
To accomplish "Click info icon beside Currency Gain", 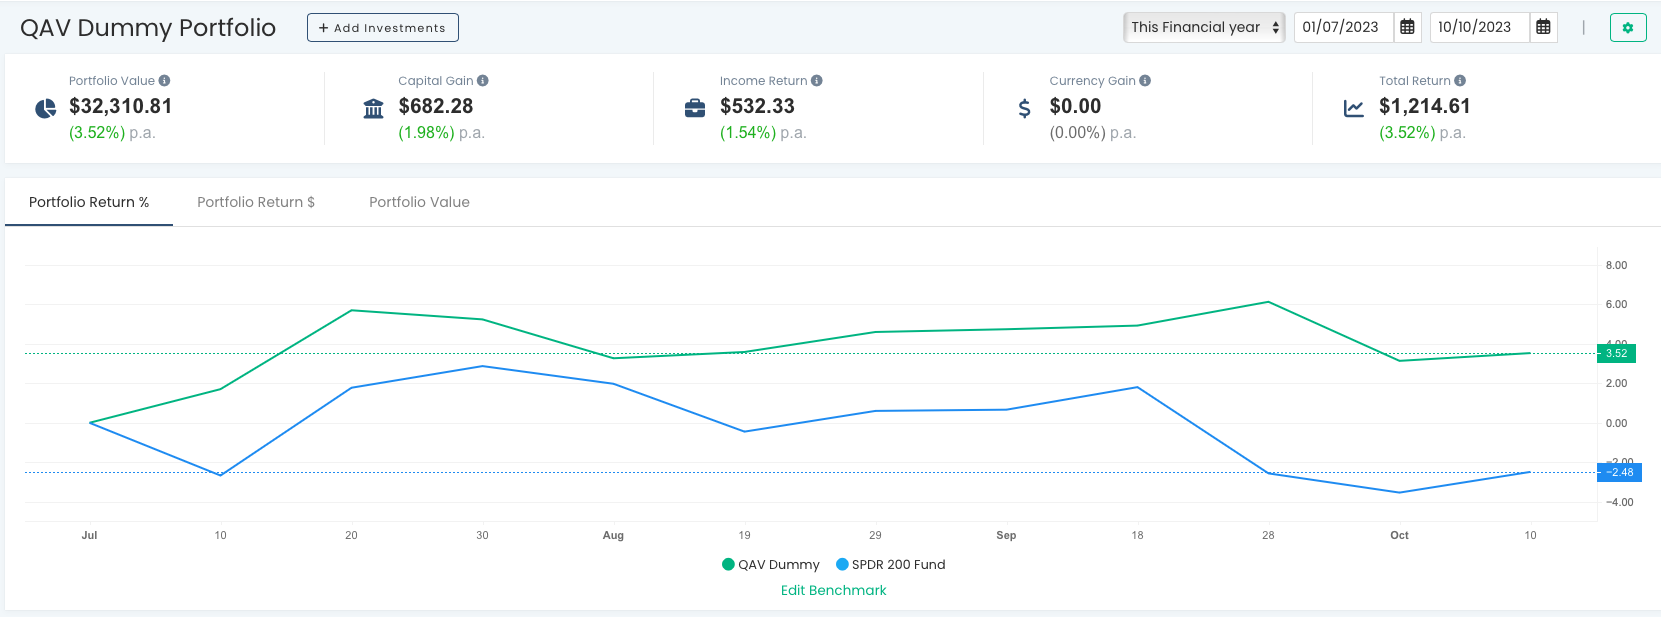I will click(x=1145, y=81).
